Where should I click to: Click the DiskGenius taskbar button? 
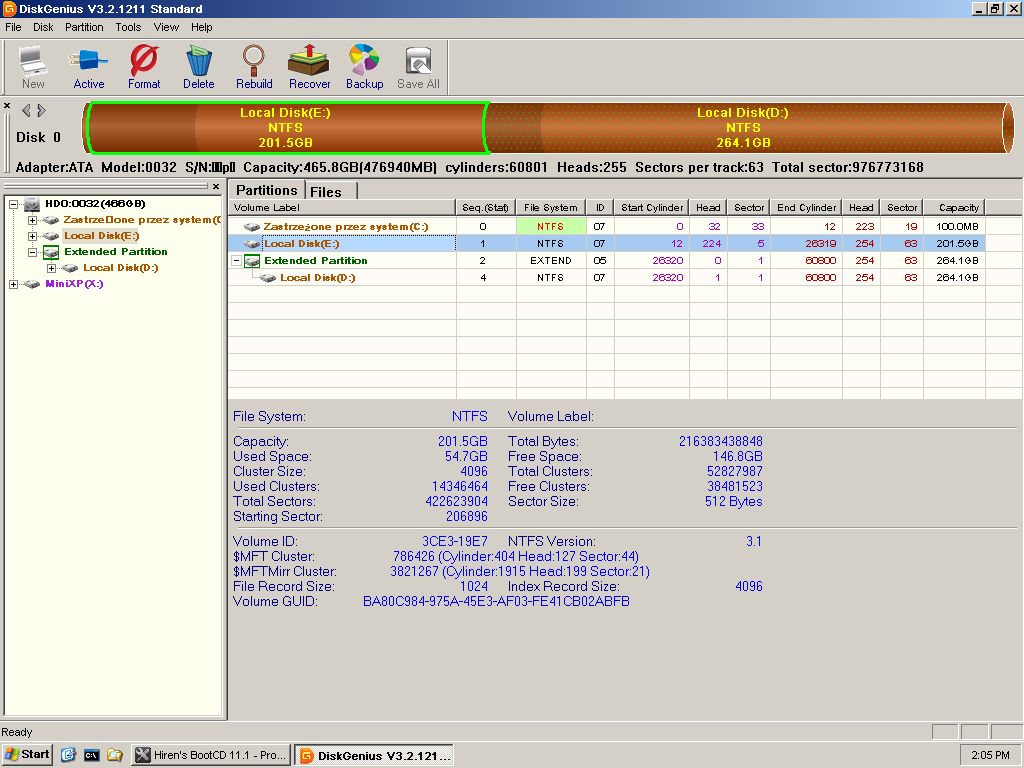click(374, 756)
